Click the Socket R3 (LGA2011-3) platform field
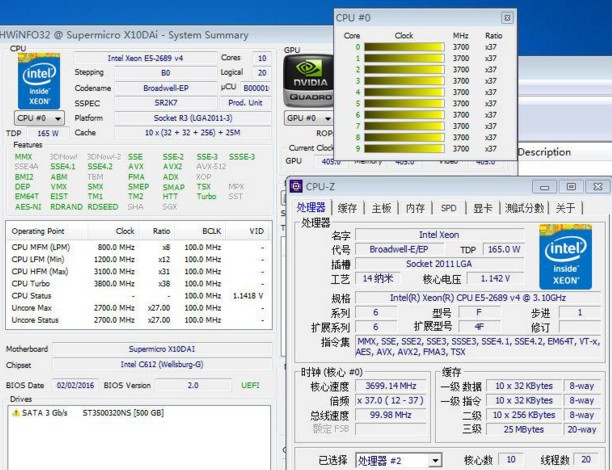Viewport: 612px width, 470px height. click(x=193, y=118)
